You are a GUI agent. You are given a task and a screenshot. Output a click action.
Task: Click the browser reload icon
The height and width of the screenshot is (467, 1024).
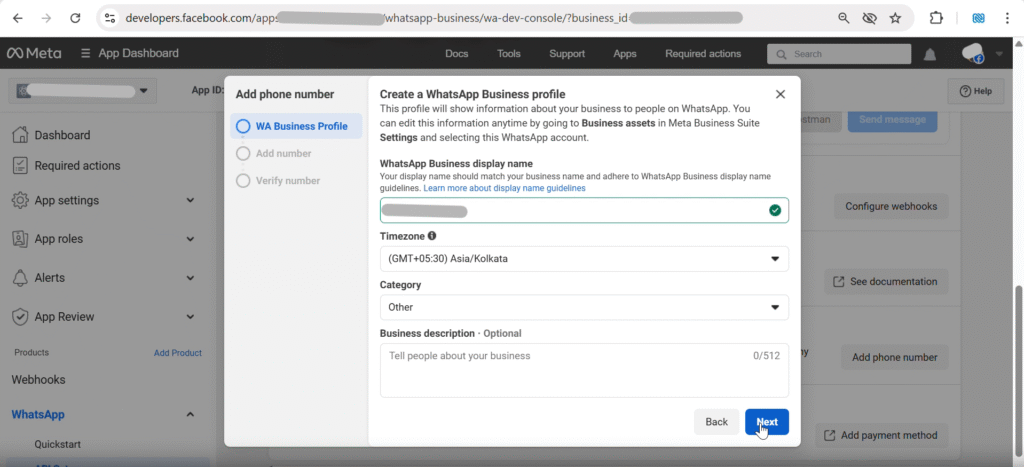[x=76, y=18]
